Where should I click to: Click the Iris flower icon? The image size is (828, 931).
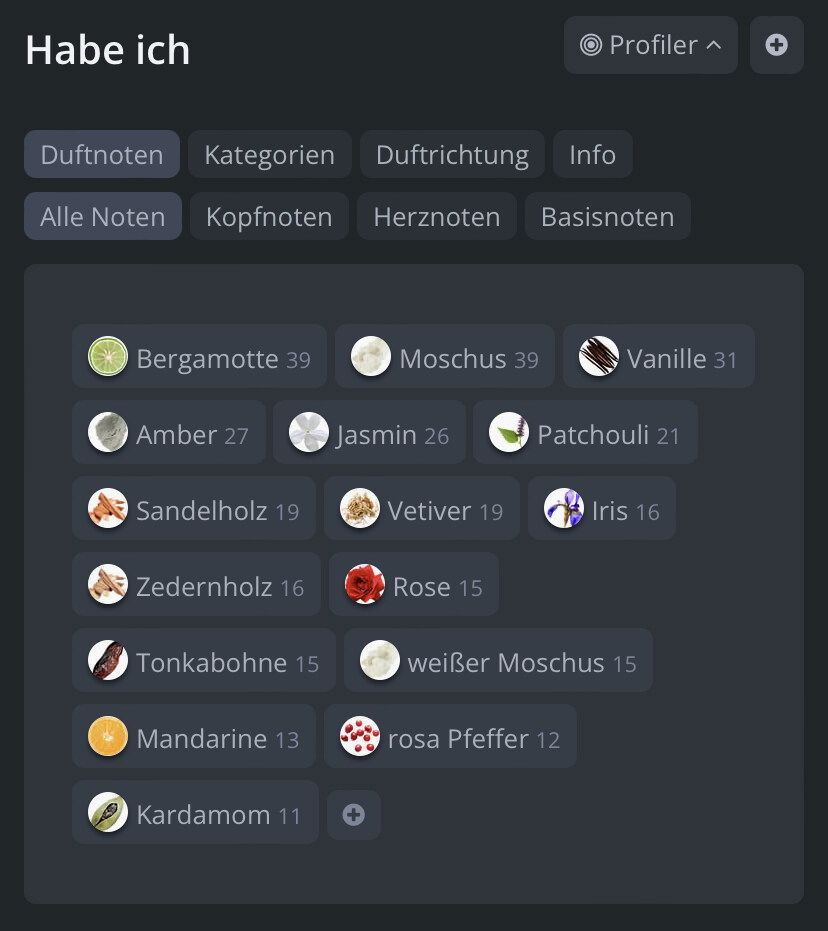click(564, 508)
